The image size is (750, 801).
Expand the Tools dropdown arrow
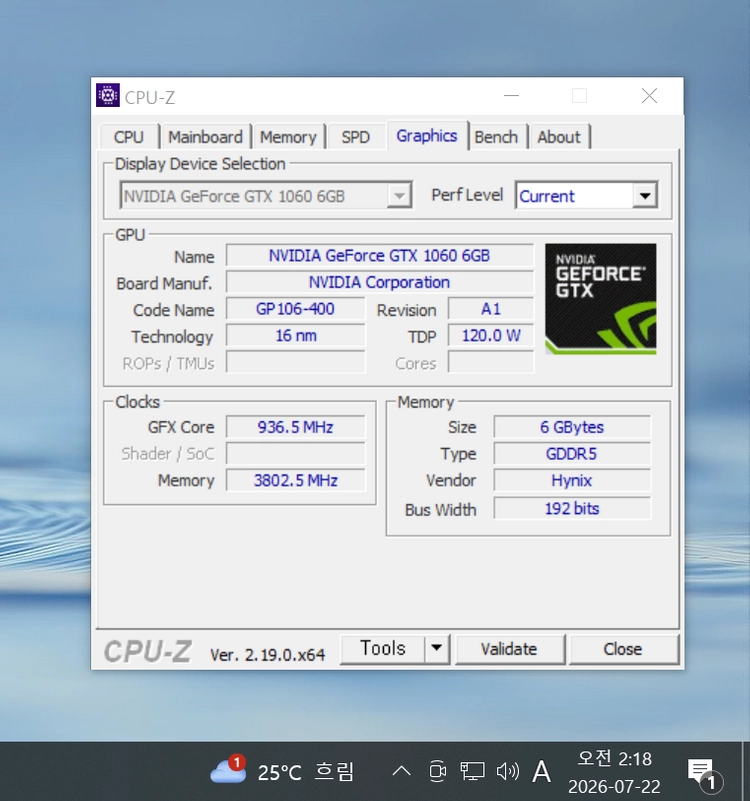click(436, 649)
